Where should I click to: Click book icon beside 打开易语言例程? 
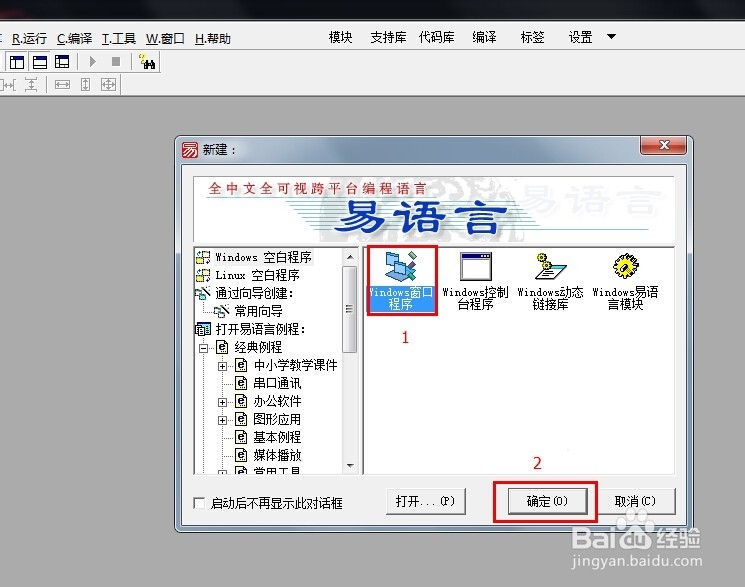tap(203, 329)
